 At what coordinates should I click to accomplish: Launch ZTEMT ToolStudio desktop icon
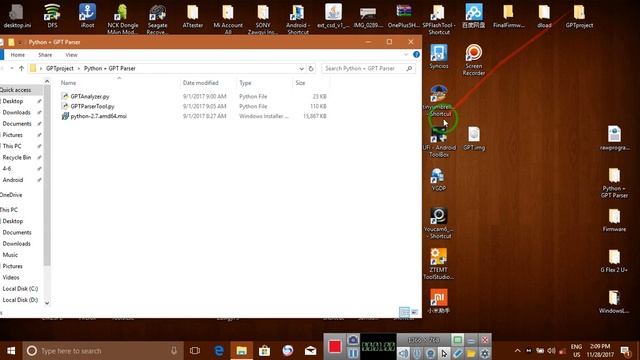(438, 264)
